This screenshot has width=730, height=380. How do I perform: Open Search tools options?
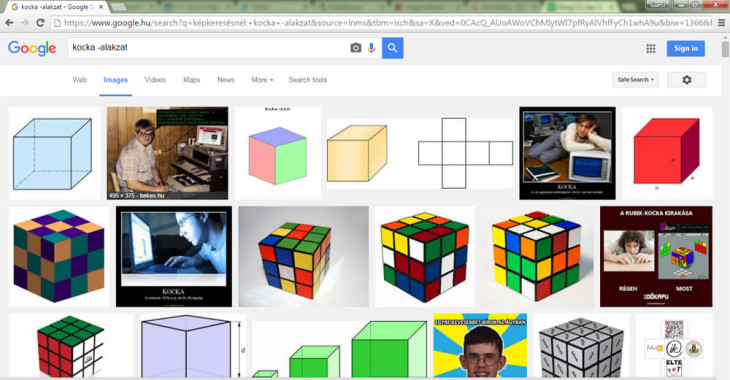pos(308,80)
